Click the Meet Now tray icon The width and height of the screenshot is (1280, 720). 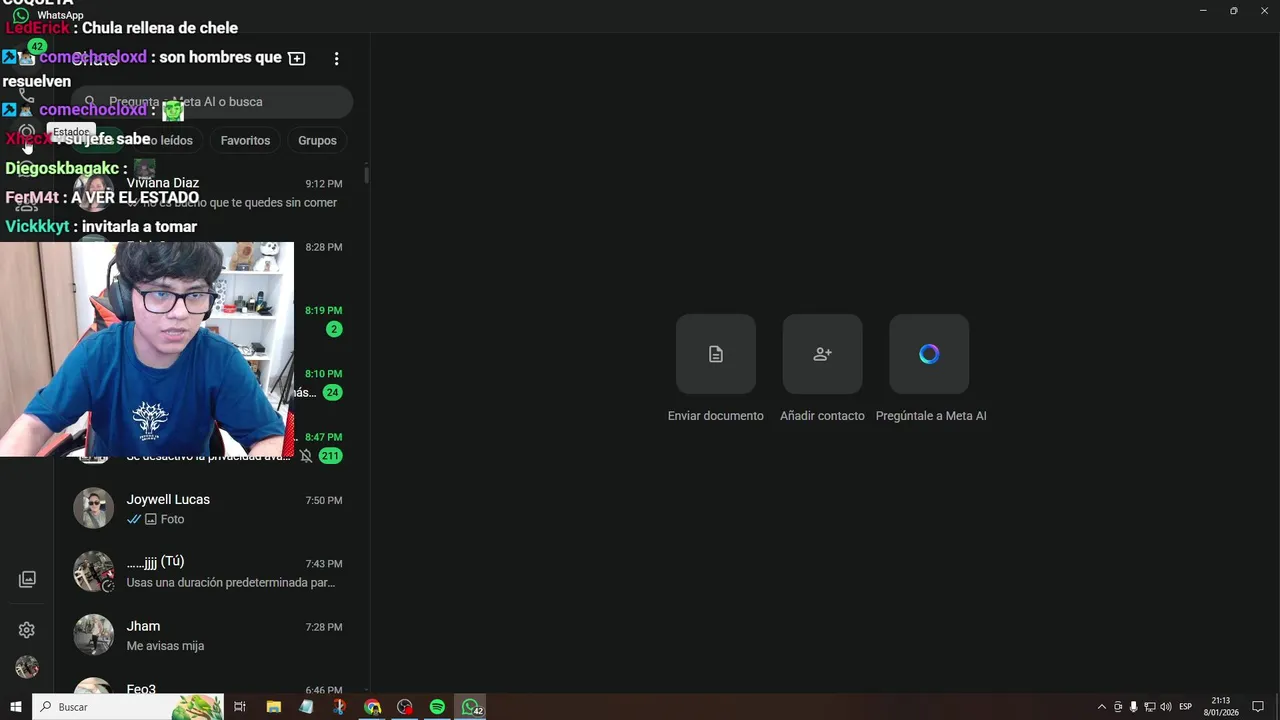(1118, 707)
